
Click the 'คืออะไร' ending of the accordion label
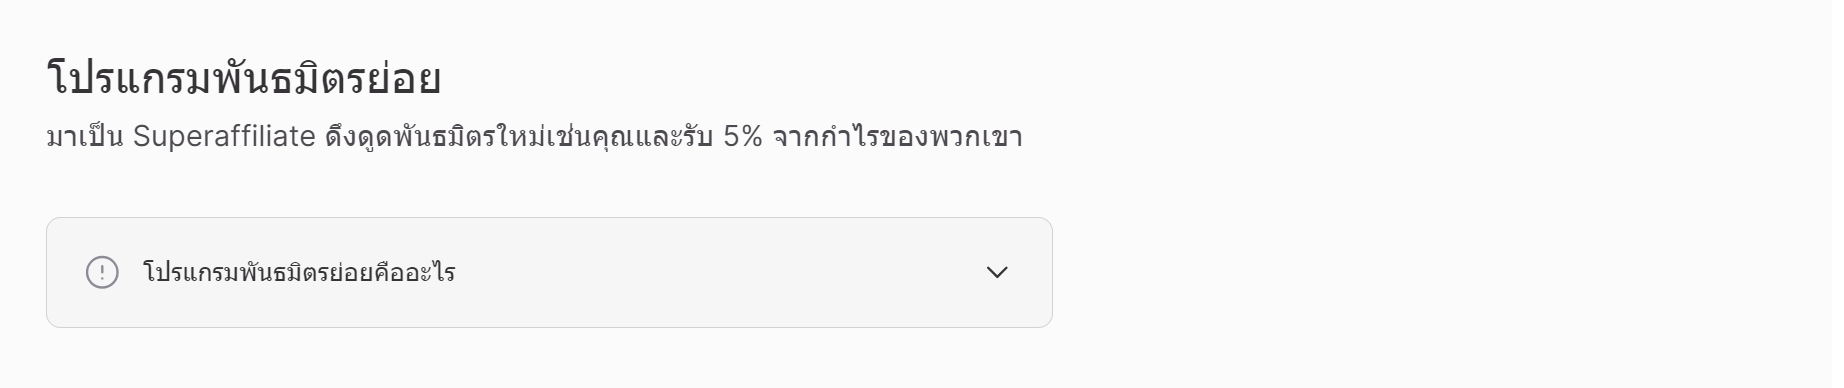(415, 272)
